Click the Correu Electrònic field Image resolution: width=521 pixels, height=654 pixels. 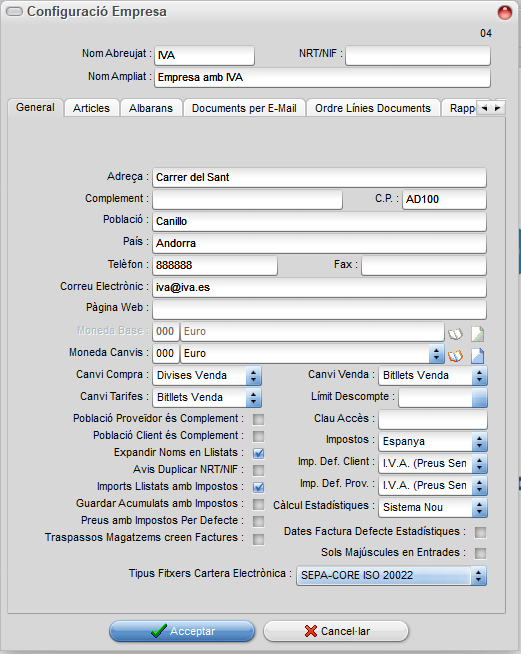point(319,288)
